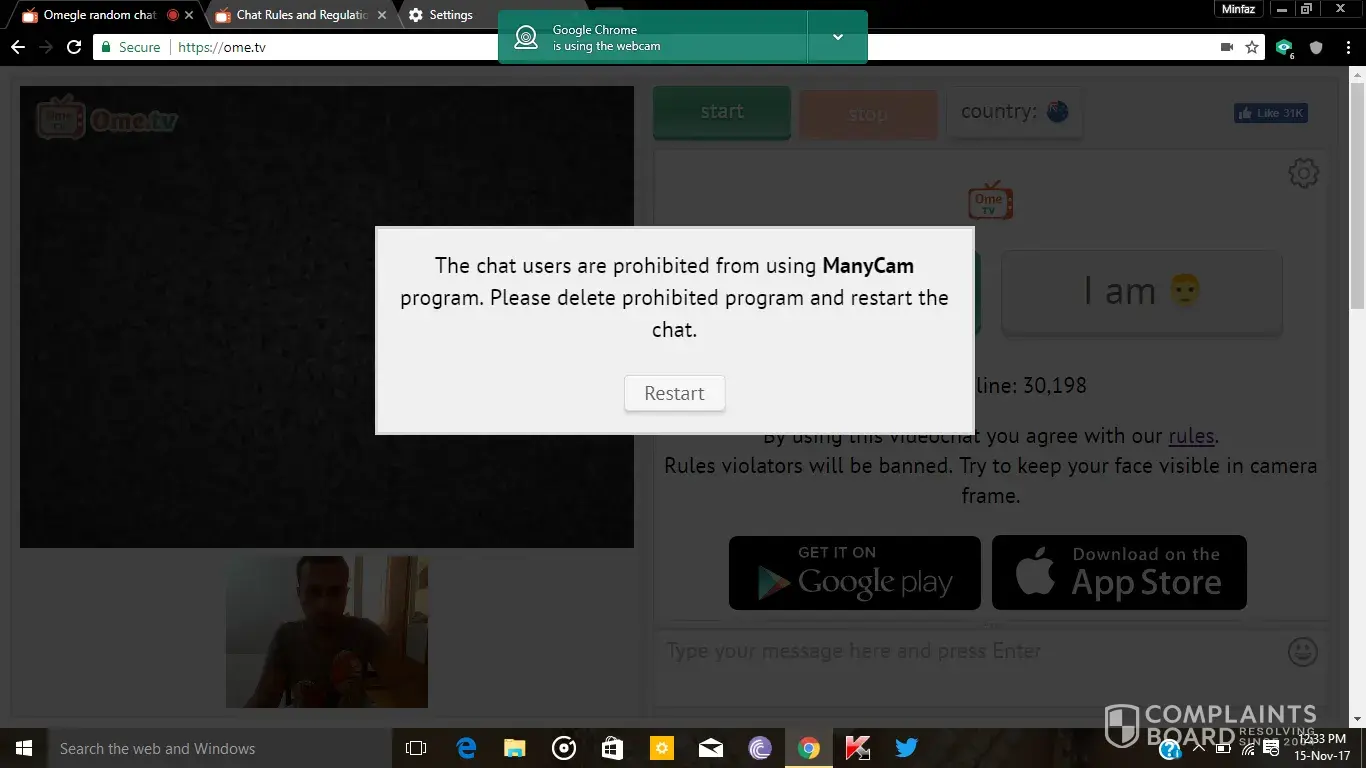
Task: Click the Ome.tv logo on the video
Action: (x=107, y=119)
